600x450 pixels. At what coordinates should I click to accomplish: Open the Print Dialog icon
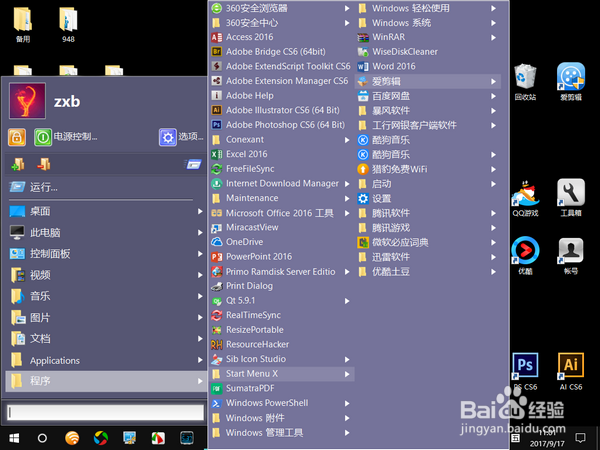pos(217,286)
